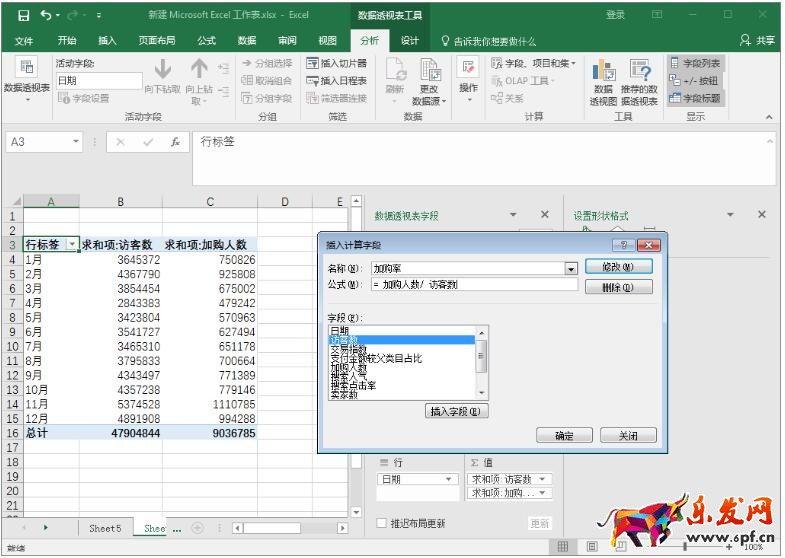The height and width of the screenshot is (558, 785).
Task: Close the PivotTable Fields pane
Action: point(545,215)
